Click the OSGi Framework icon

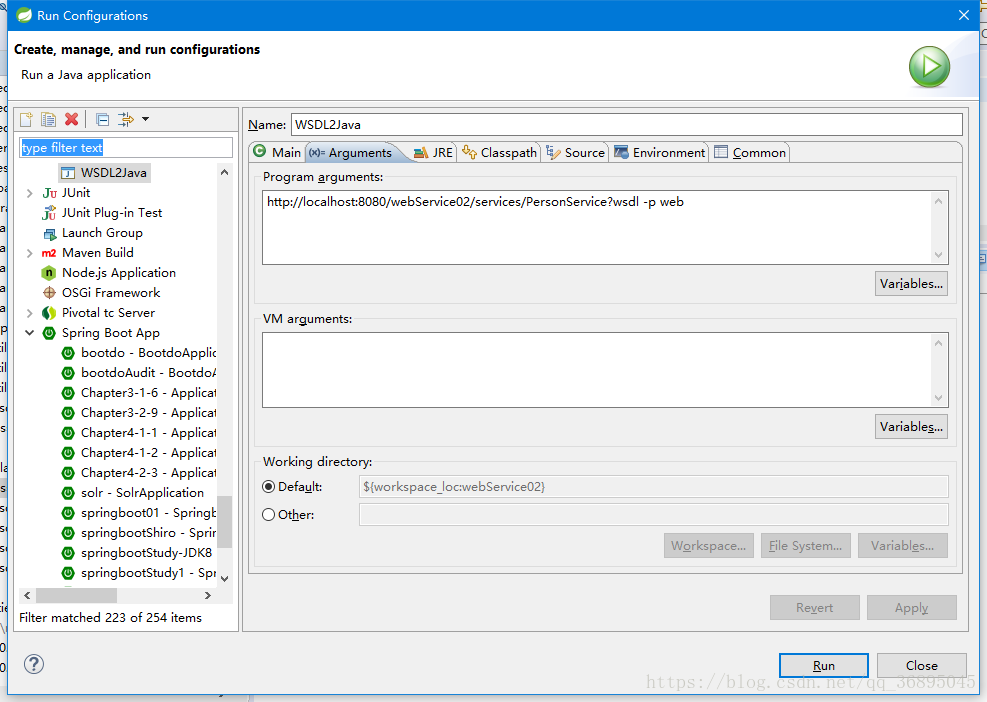point(49,293)
